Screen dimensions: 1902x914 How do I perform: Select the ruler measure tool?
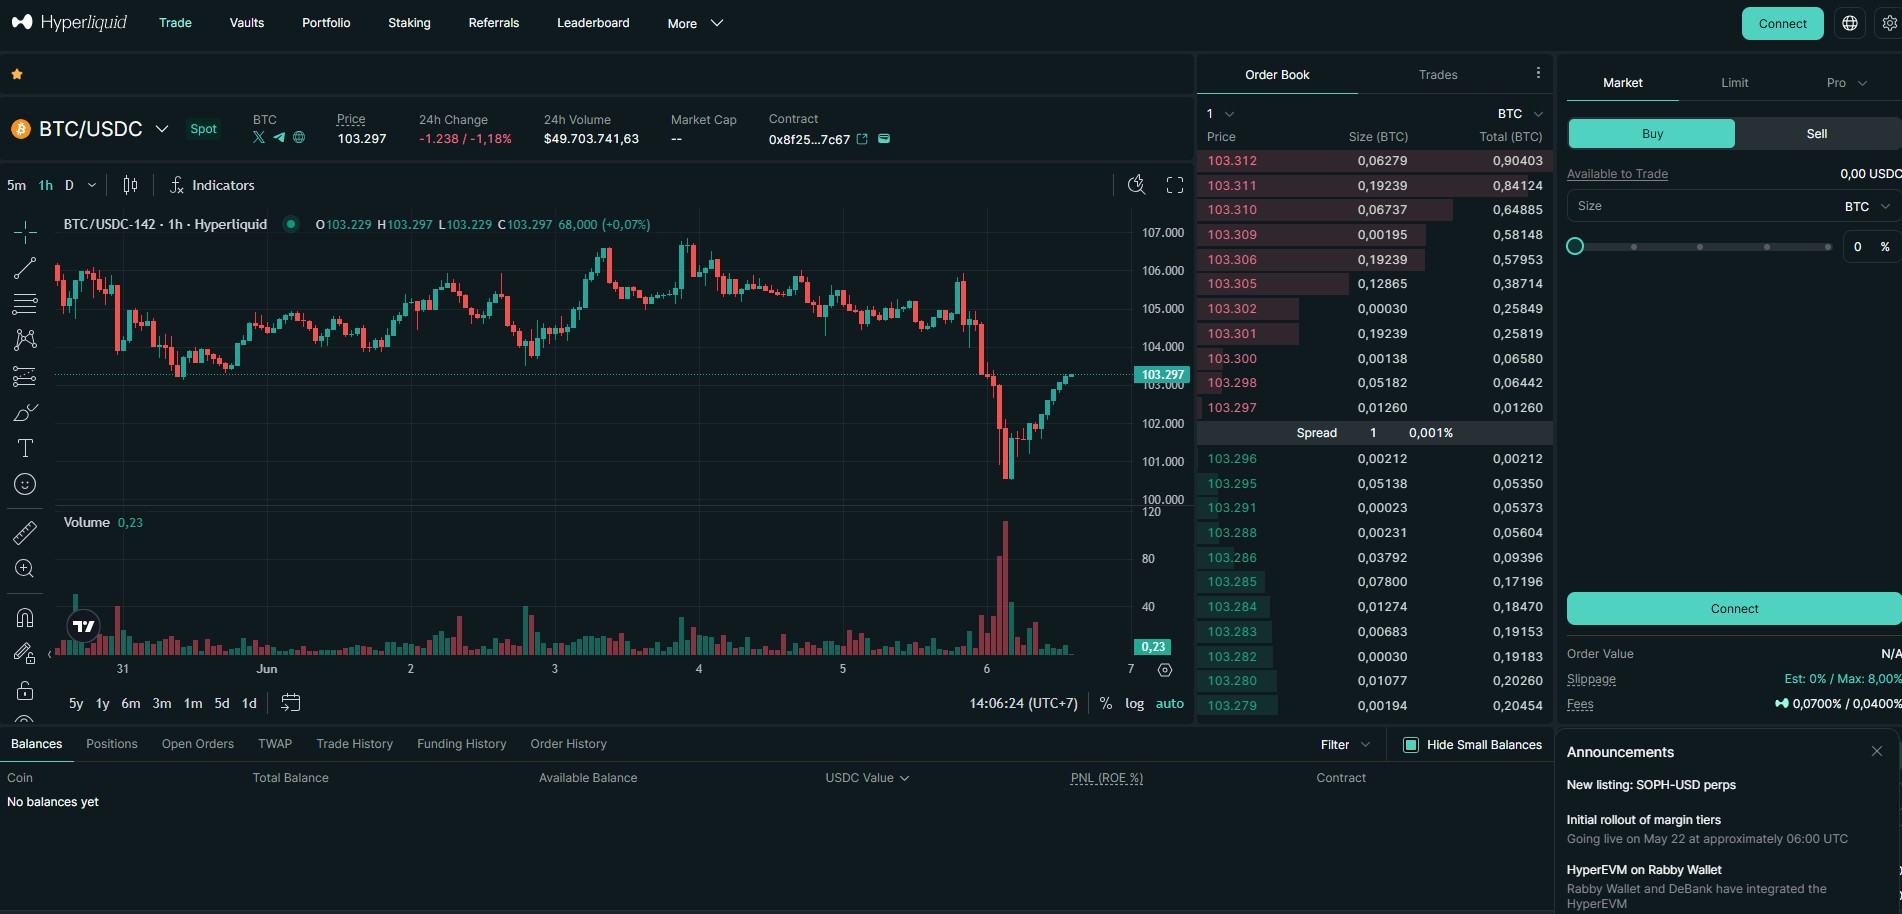coord(25,533)
